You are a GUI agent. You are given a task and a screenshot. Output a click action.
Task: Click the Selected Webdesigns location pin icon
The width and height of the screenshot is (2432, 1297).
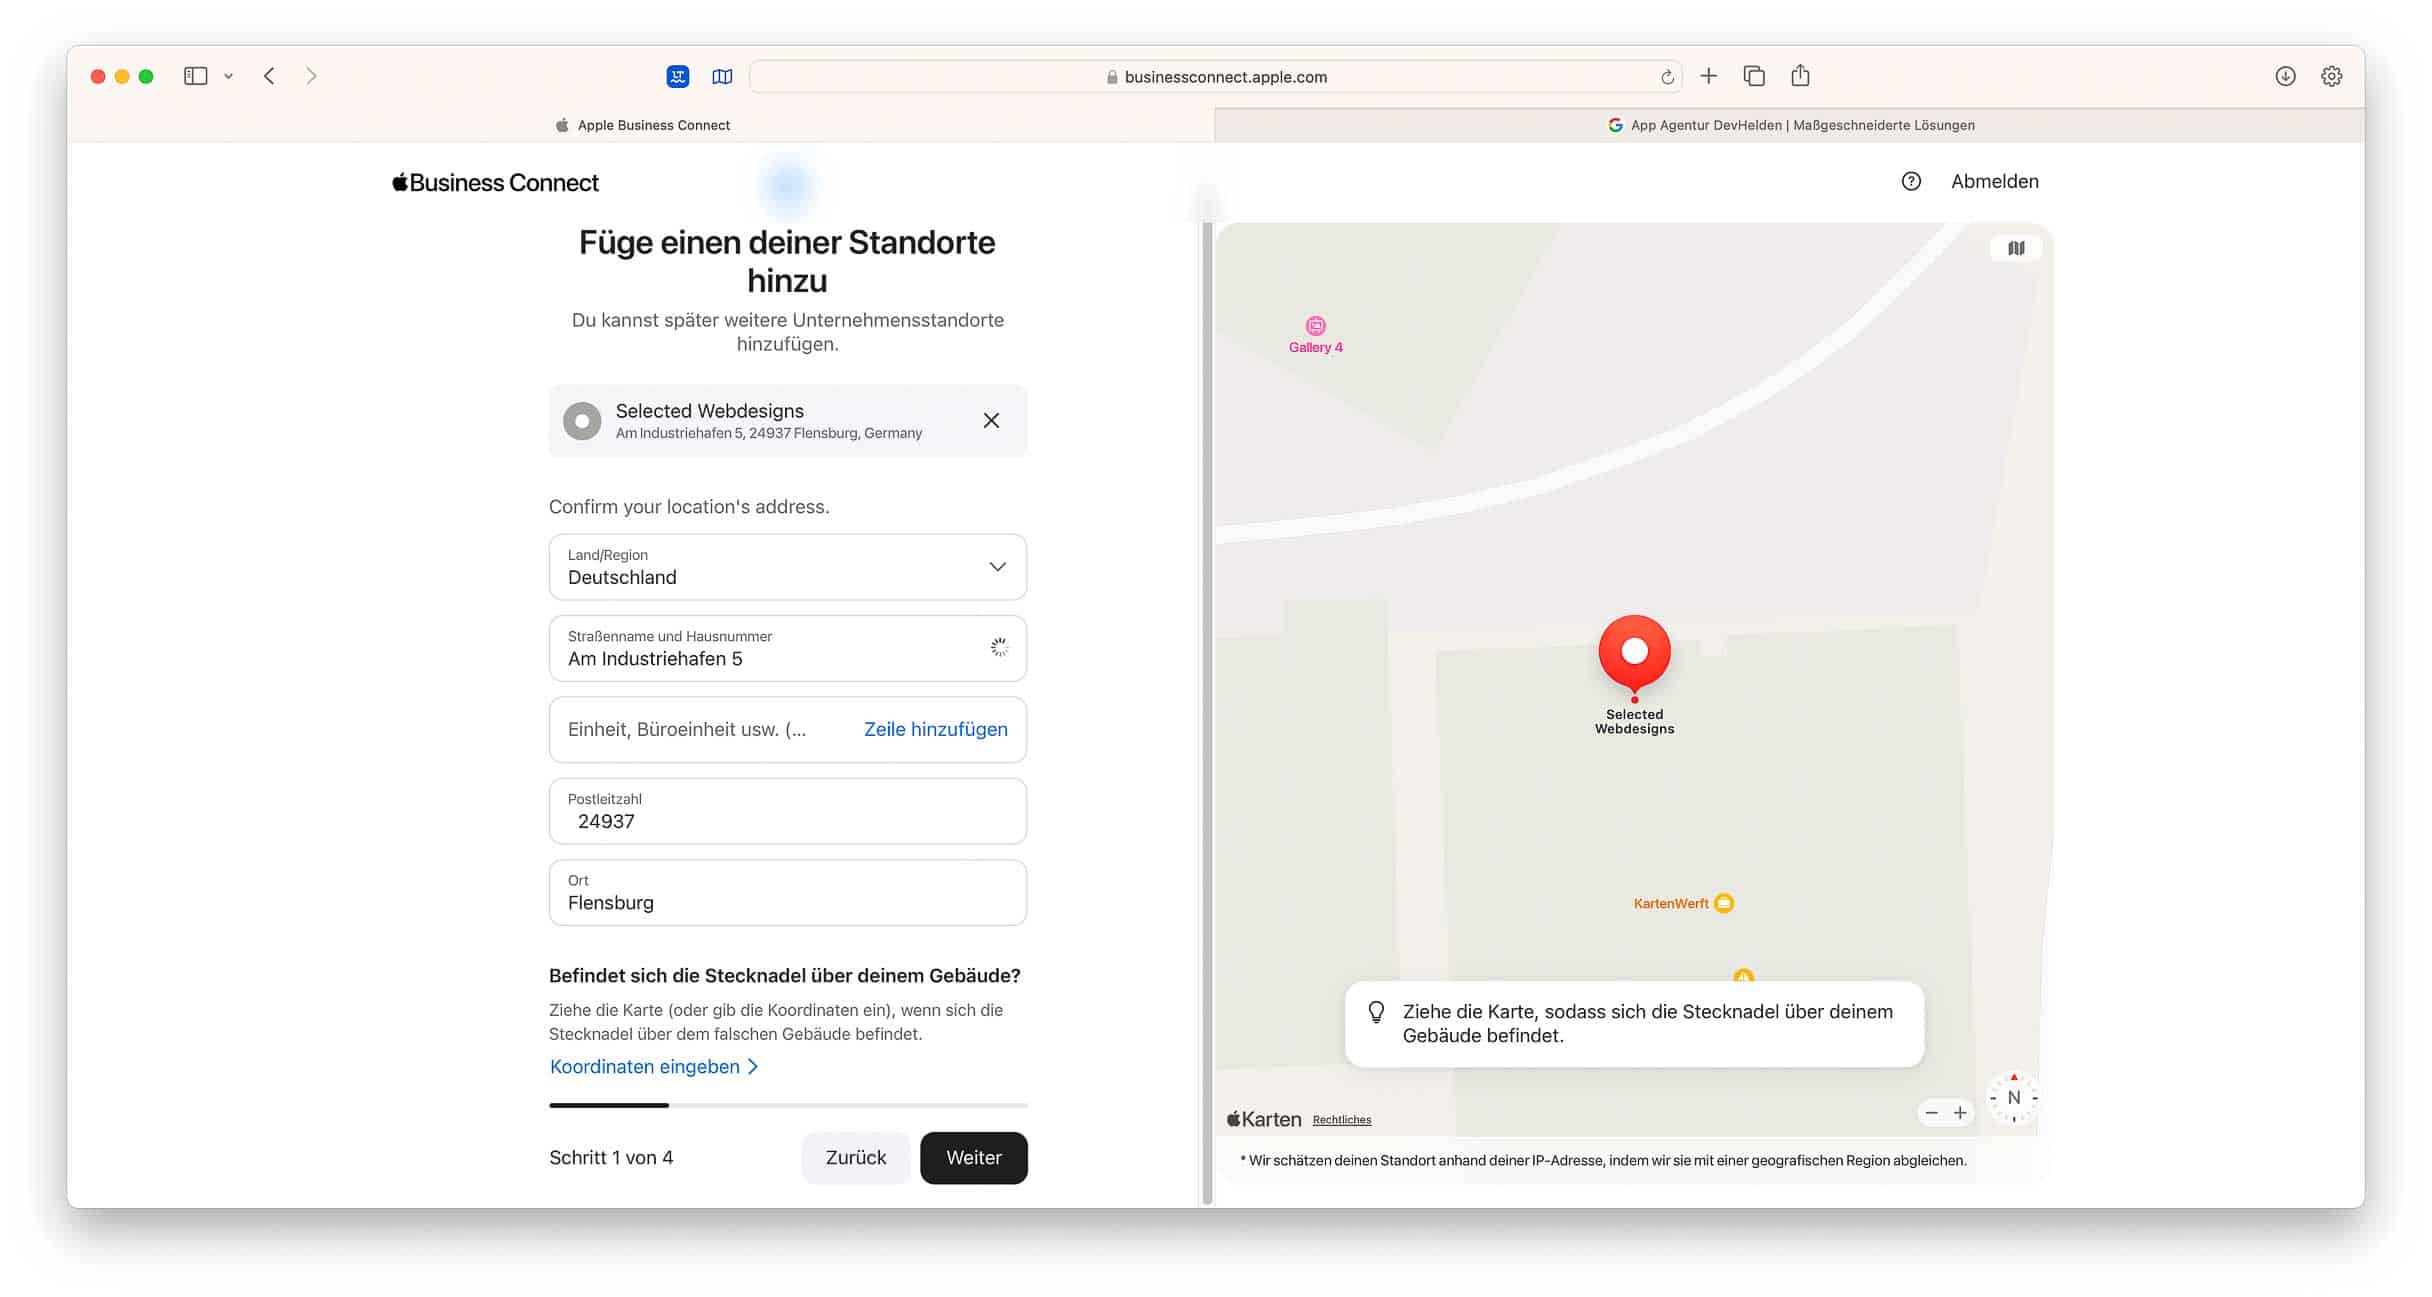582,421
